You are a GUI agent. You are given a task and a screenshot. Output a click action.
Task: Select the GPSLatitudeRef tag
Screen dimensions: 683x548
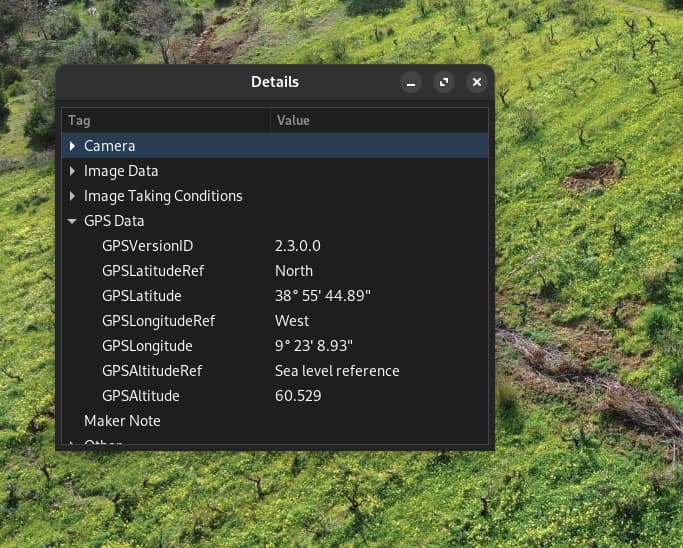click(153, 271)
